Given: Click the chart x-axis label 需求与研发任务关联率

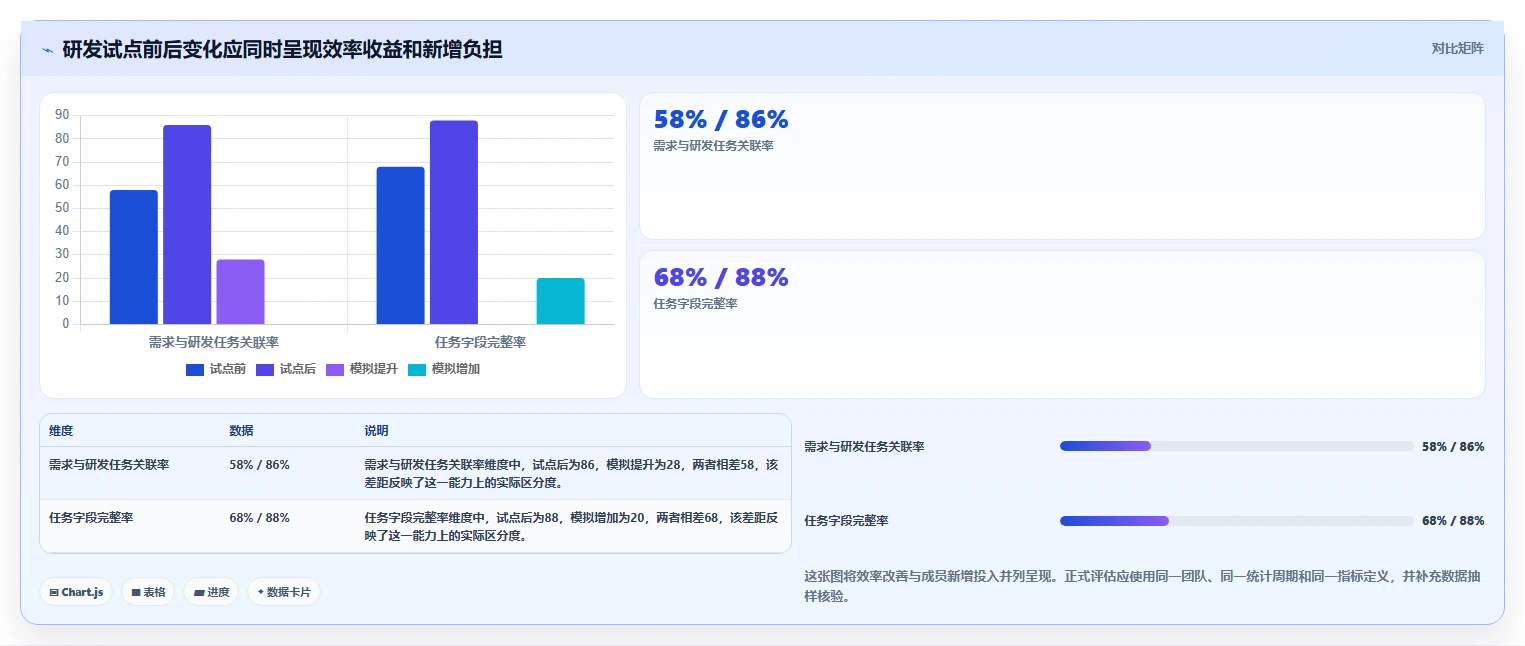Looking at the screenshot, I should (214, 342).
